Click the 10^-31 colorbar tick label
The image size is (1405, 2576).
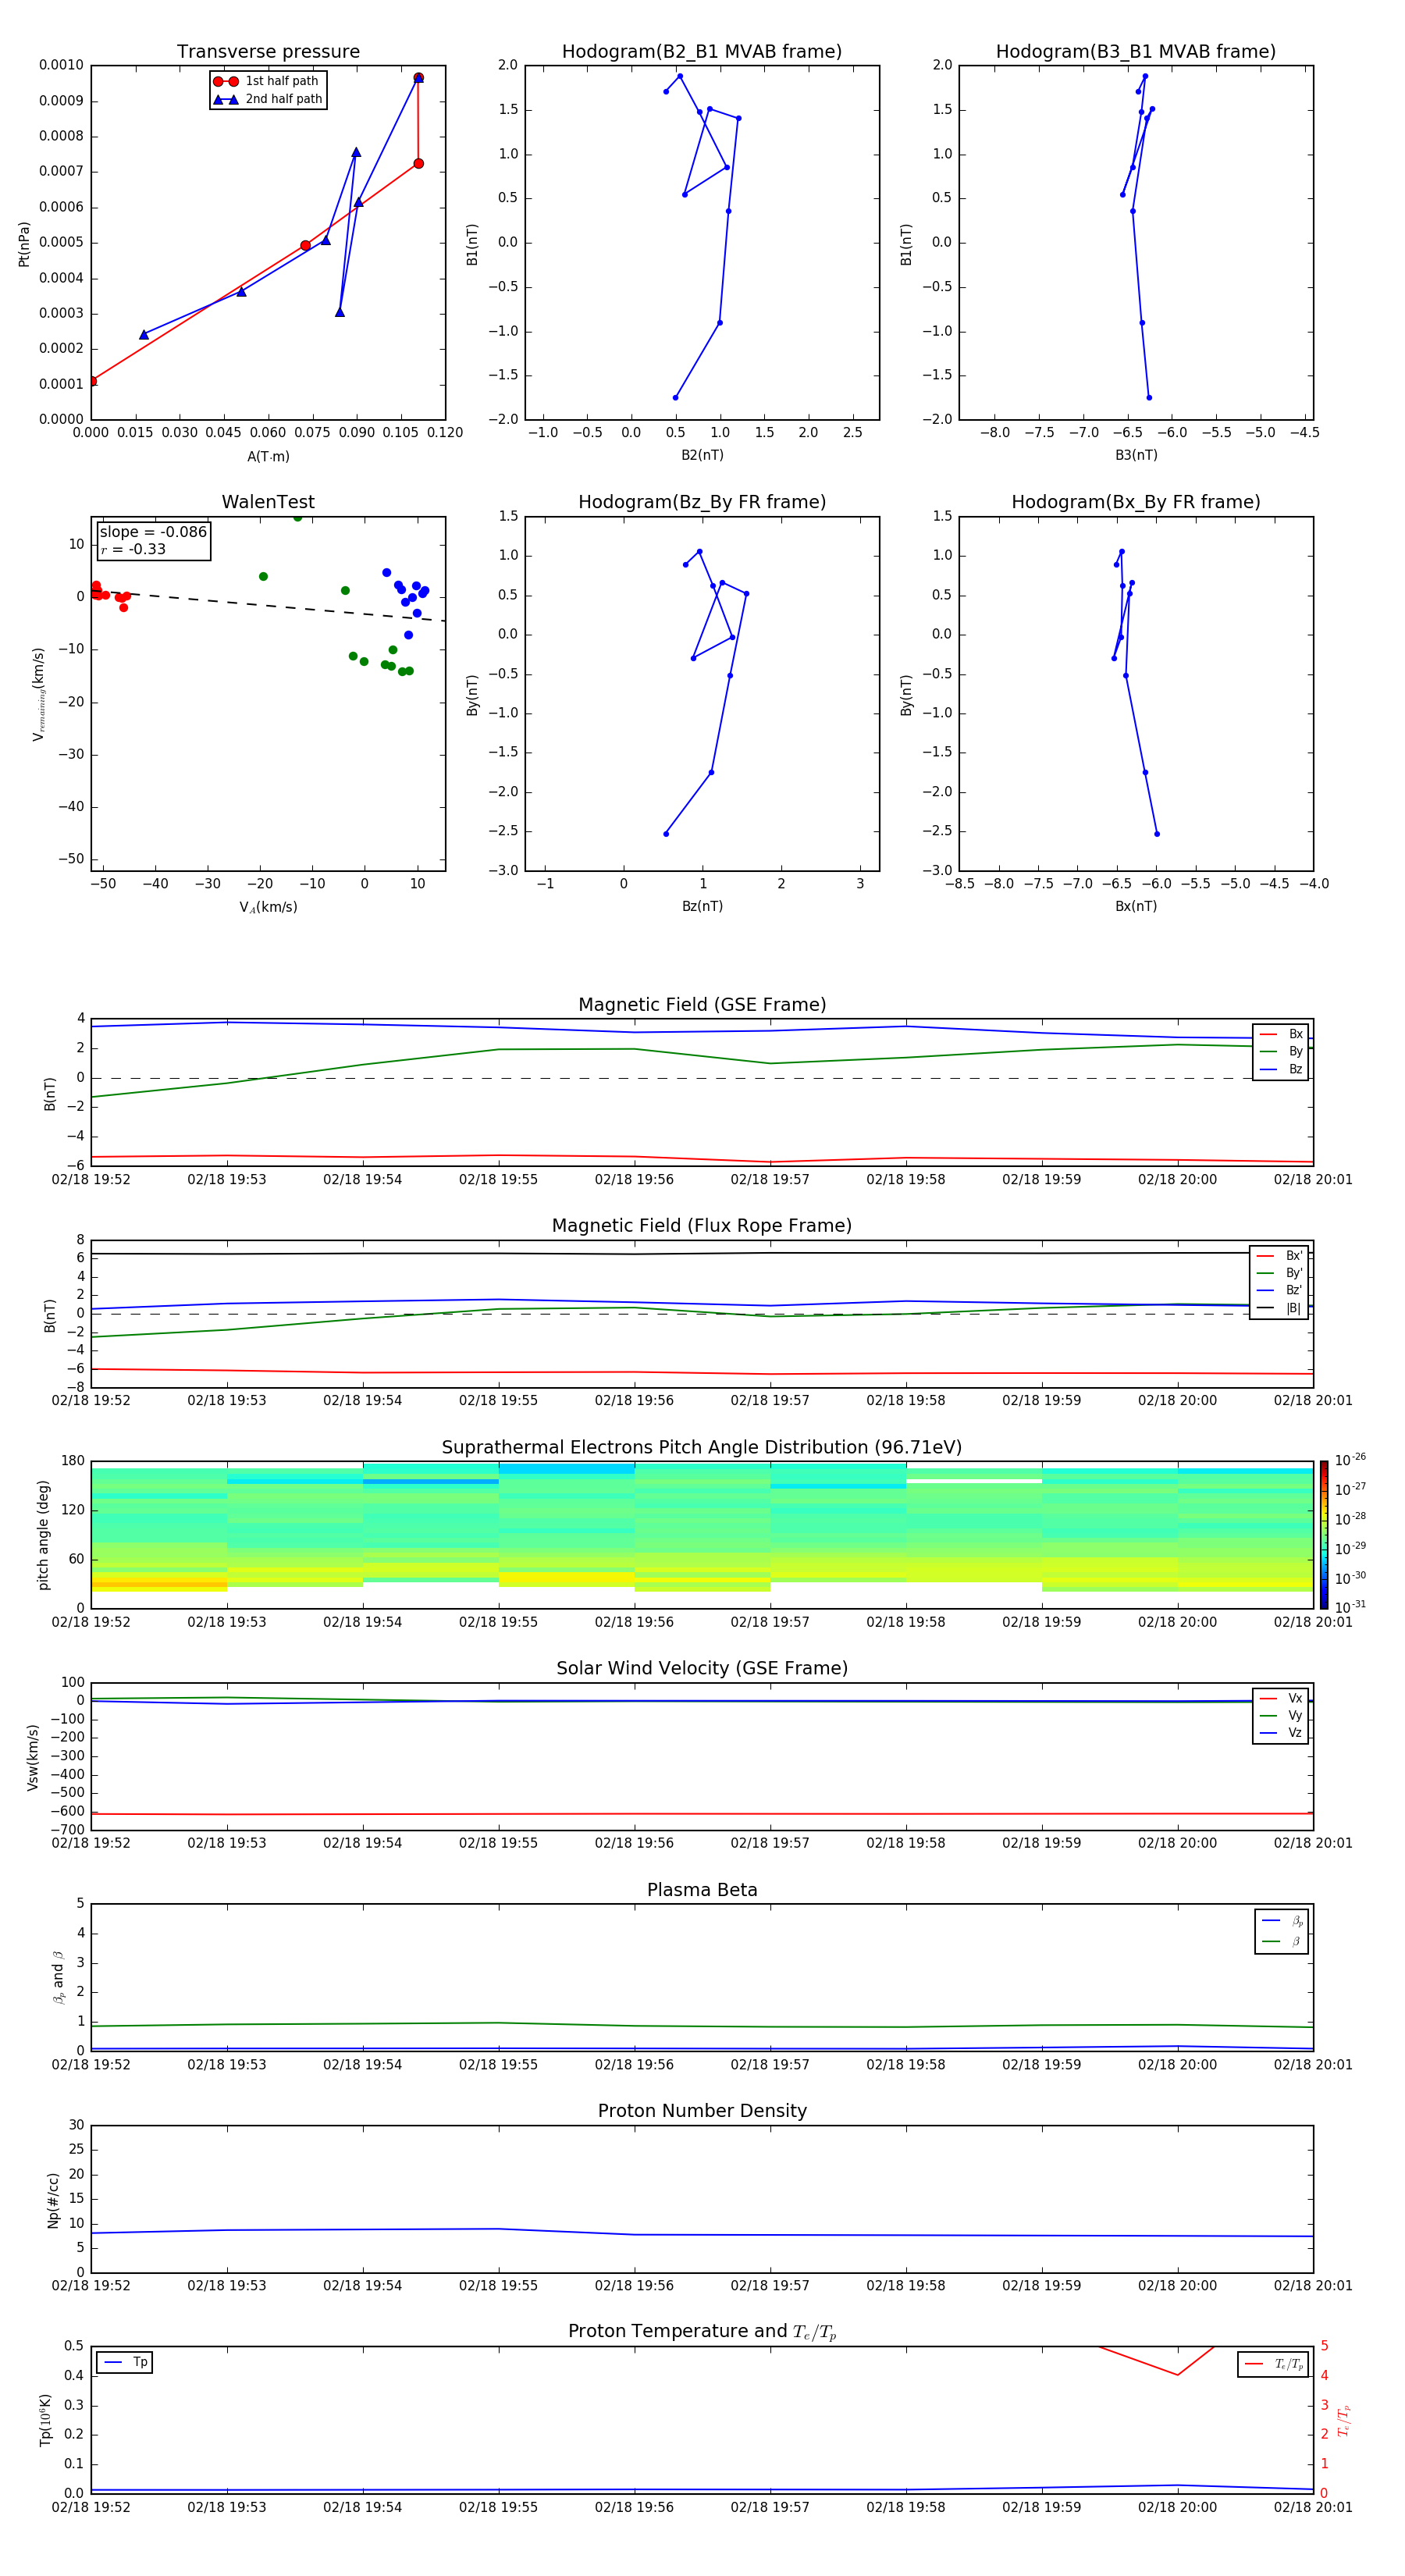point(1350,1607)
